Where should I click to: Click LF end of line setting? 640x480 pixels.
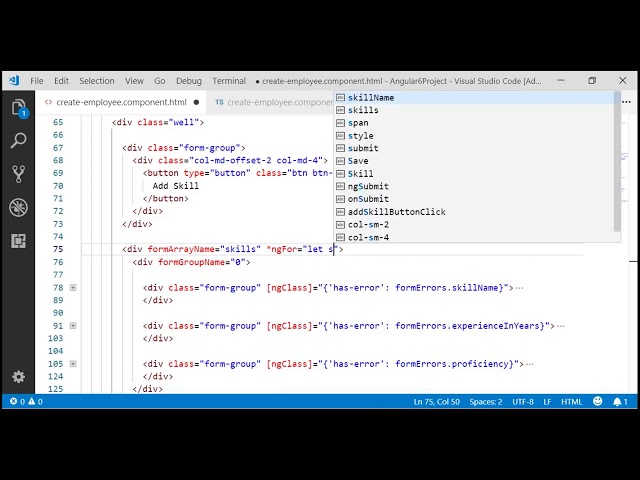coord(547,402)
